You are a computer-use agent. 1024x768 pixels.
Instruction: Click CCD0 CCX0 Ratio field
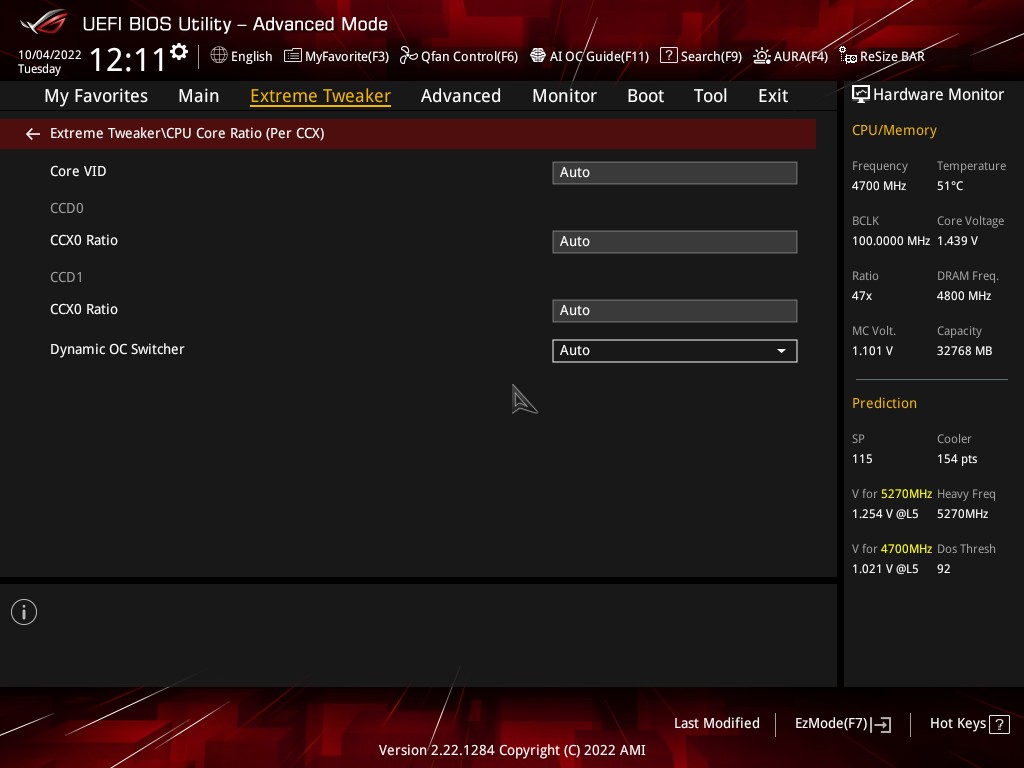(674, 242)
